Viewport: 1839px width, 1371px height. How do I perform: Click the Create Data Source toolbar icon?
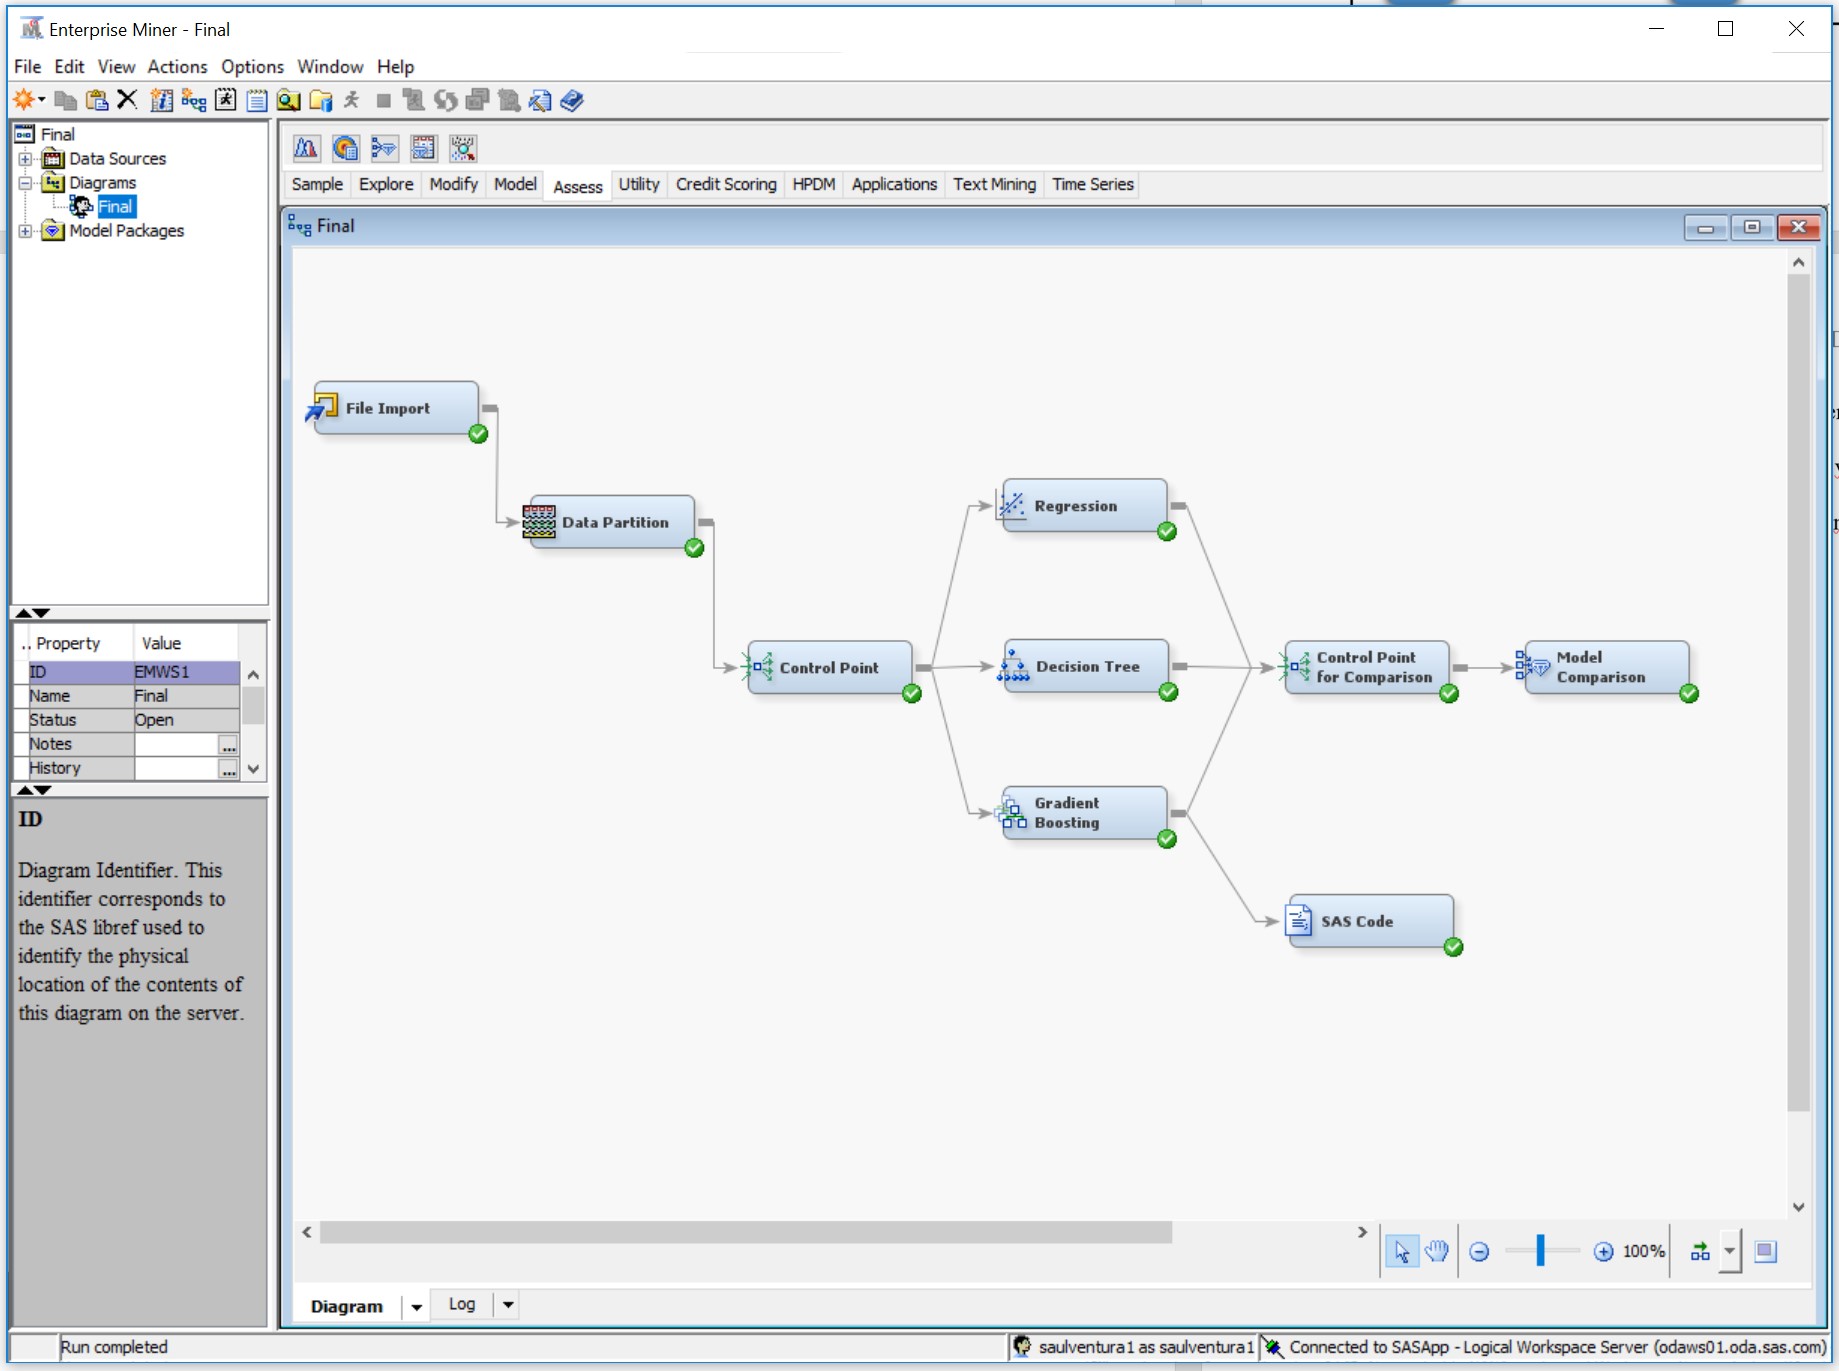(x=162, y=100)
